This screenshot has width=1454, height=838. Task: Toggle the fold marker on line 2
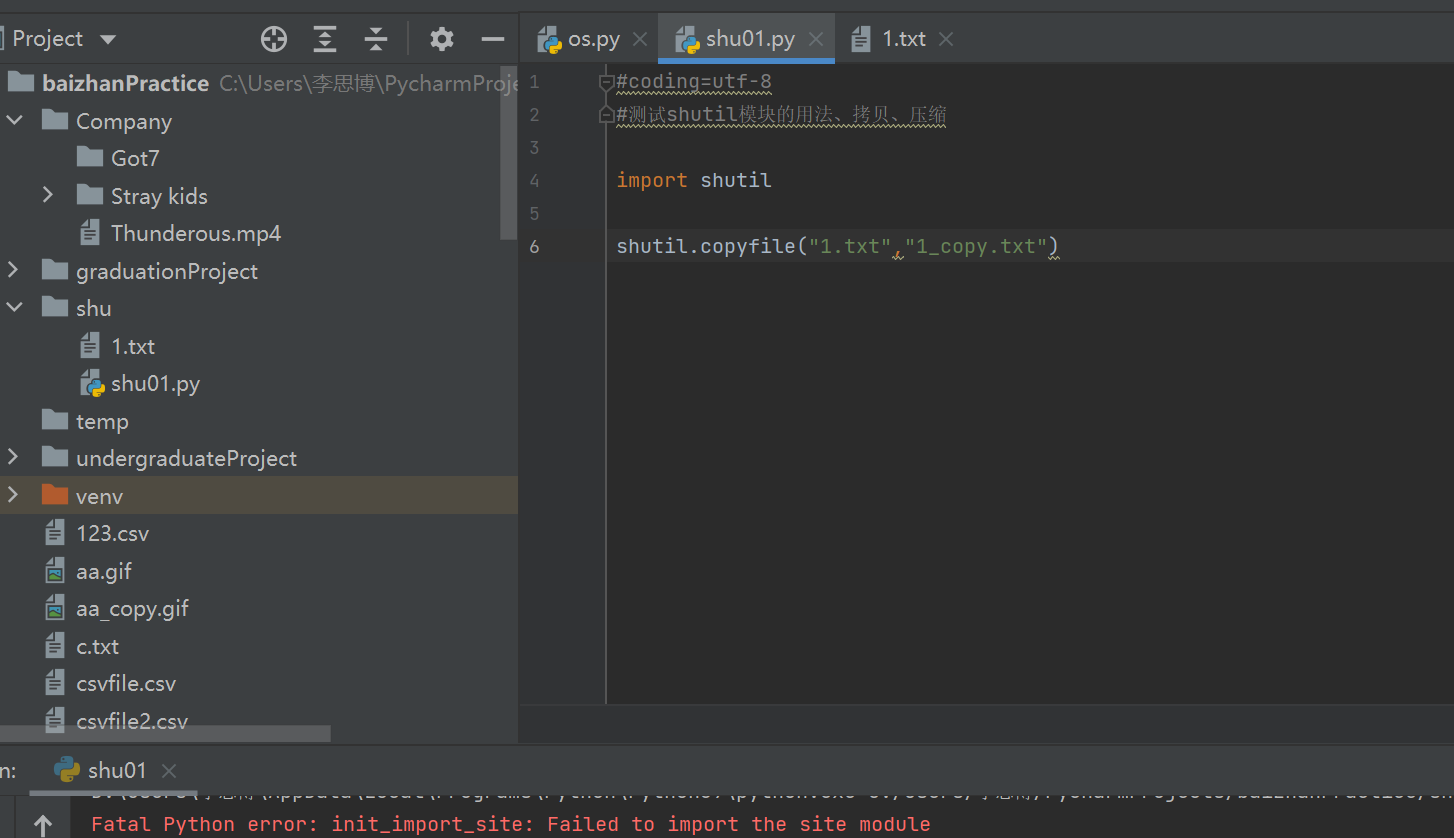(x=606, y=115)
